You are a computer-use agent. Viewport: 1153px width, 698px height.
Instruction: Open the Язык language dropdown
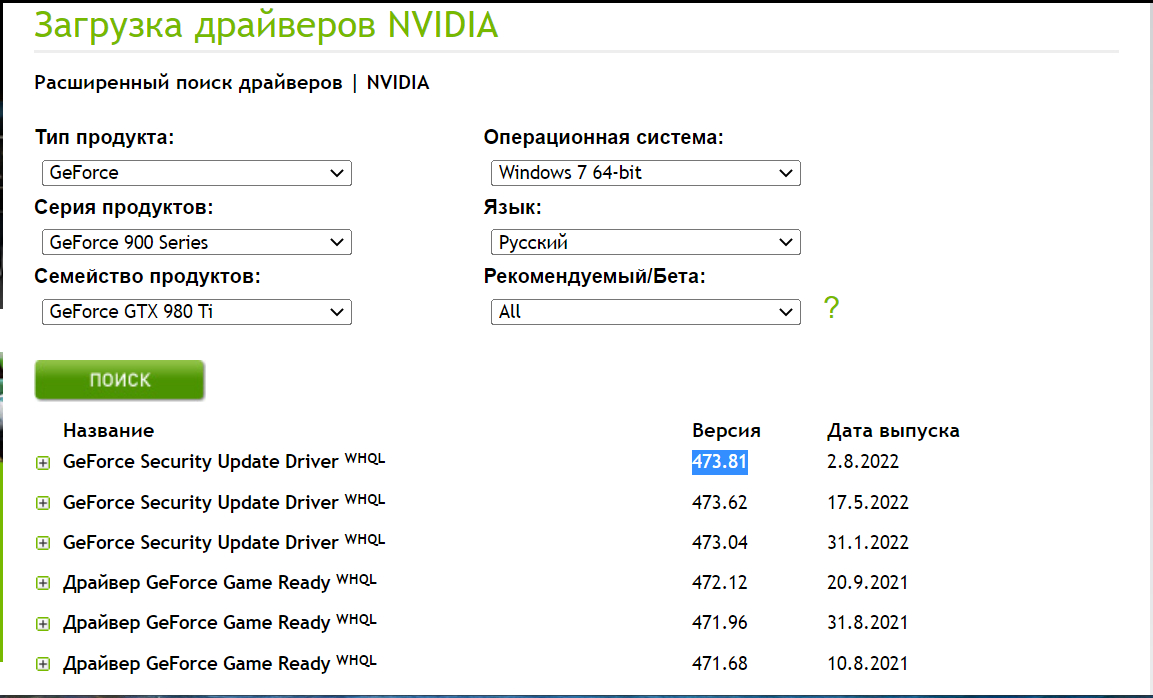point(646,242)
